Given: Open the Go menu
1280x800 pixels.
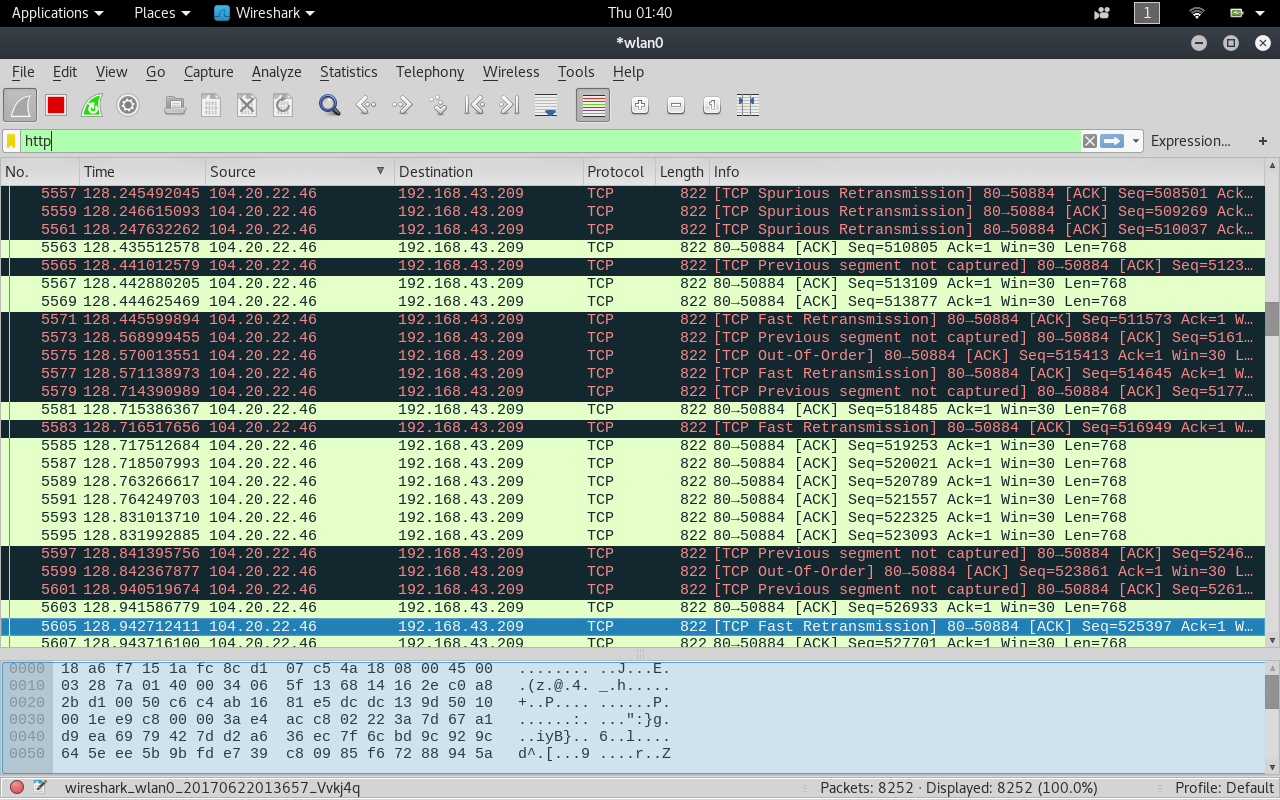Looking at the screenshot, I should (x=155, y=72).
